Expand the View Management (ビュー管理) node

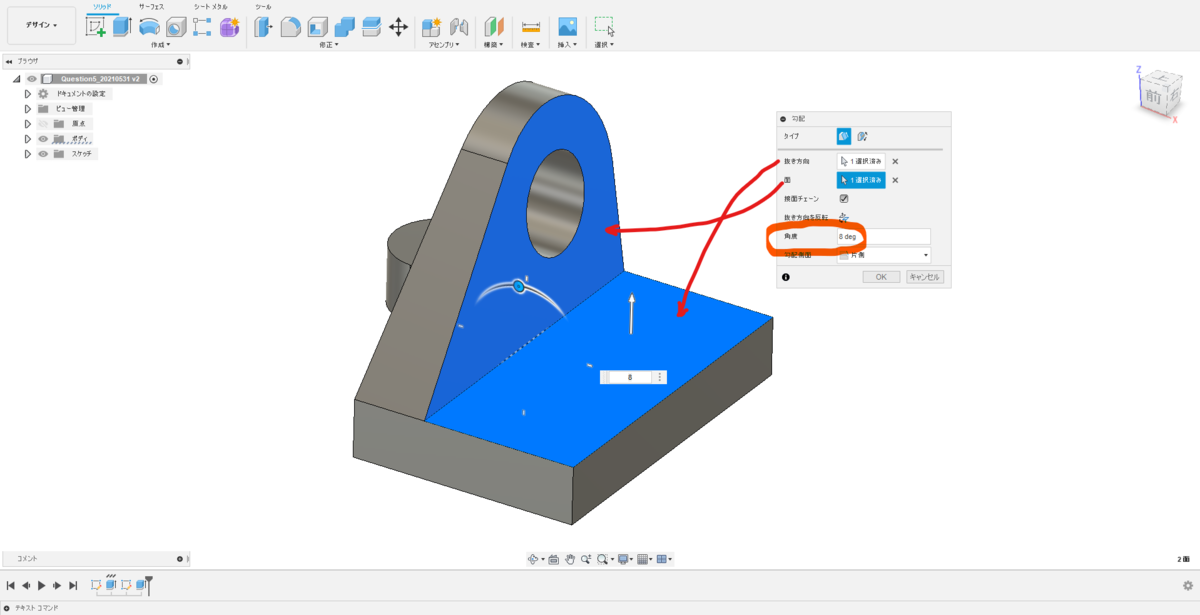tap(28, 108)
